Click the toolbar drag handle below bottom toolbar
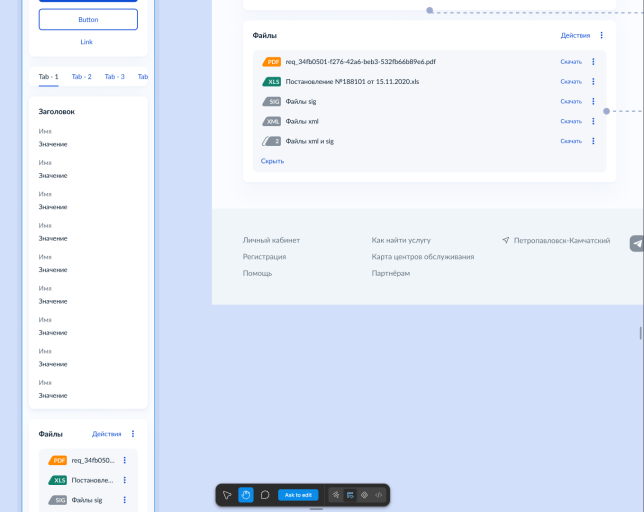The height and width of the screenshot is (512, 644). tap(316, 509)
